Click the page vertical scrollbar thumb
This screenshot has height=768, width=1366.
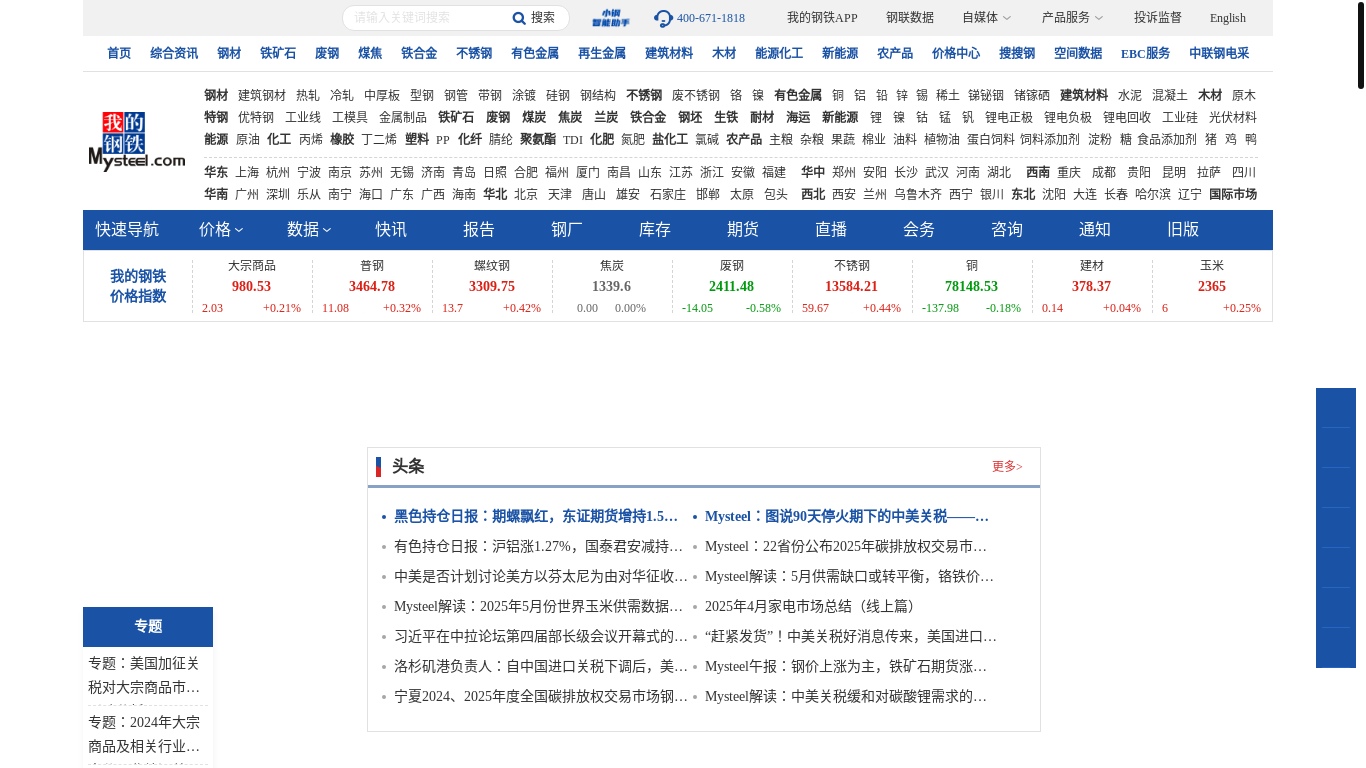[1361, 44]
